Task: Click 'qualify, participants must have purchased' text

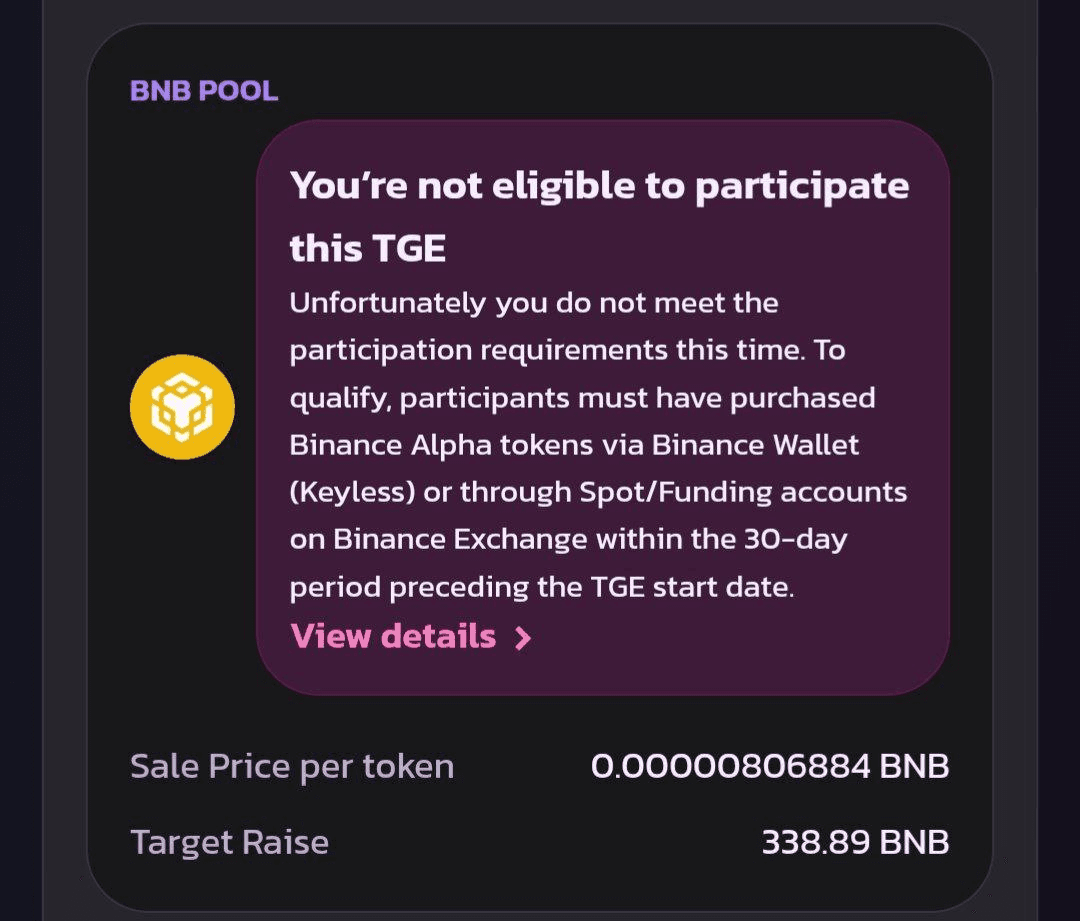Action: (x=582, y=398)
